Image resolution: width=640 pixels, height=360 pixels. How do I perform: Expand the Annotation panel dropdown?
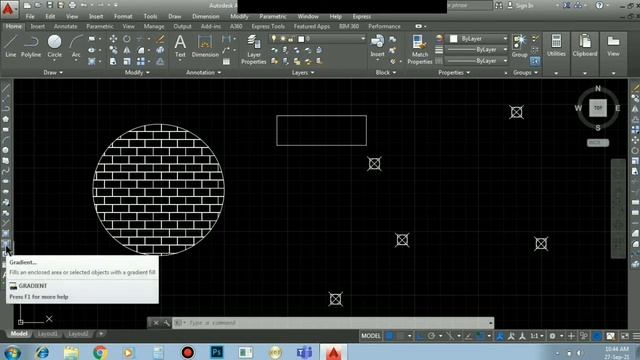203,72
